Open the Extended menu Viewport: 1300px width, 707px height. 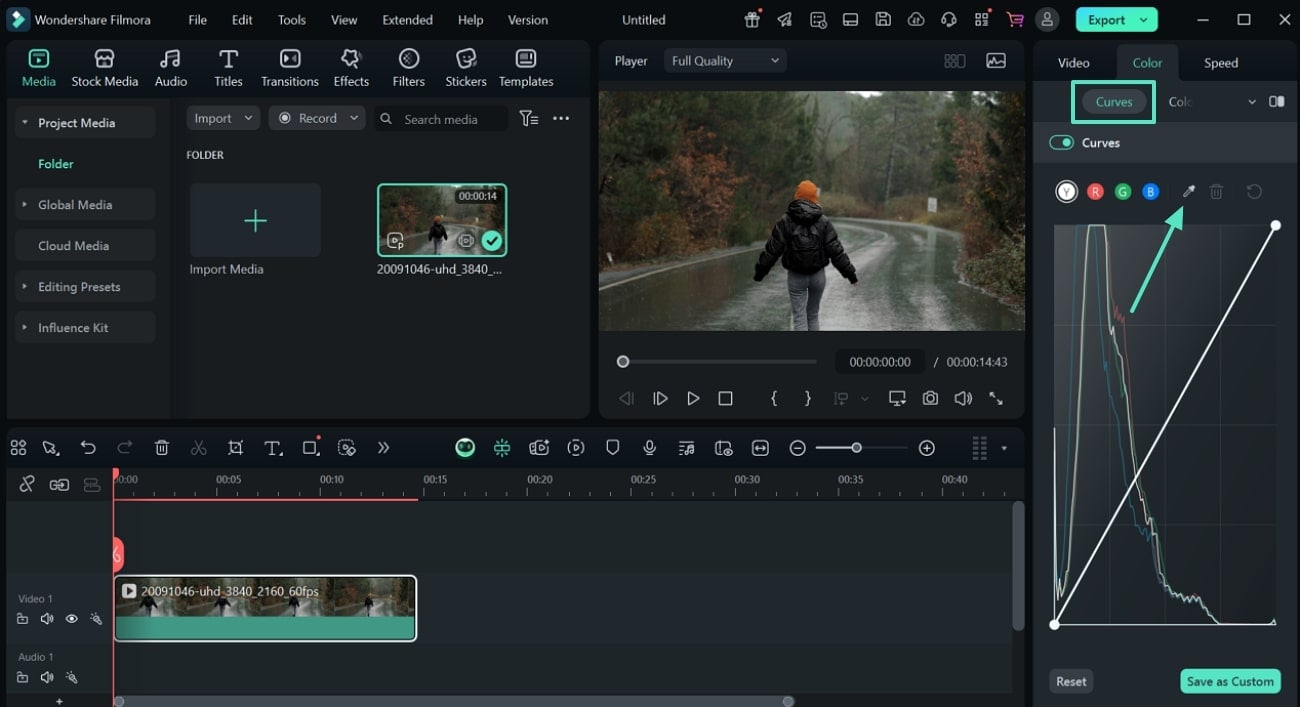click(408, 20)
